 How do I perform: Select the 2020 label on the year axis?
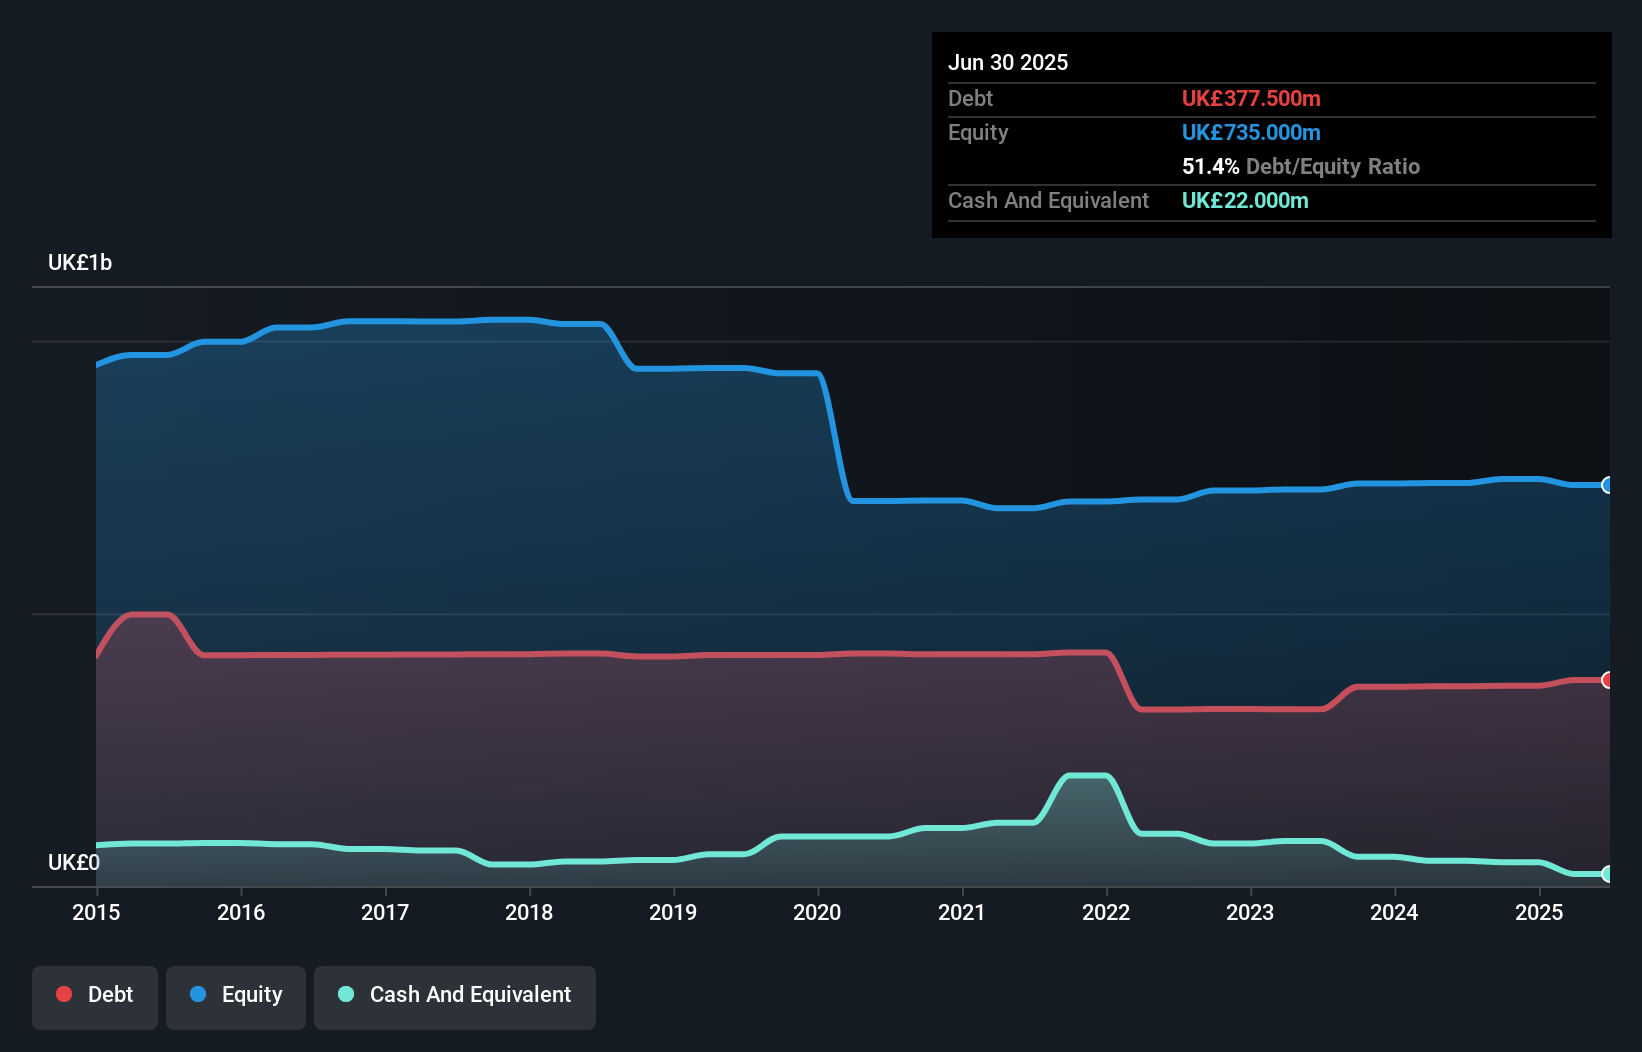click(x=817, y=912)
